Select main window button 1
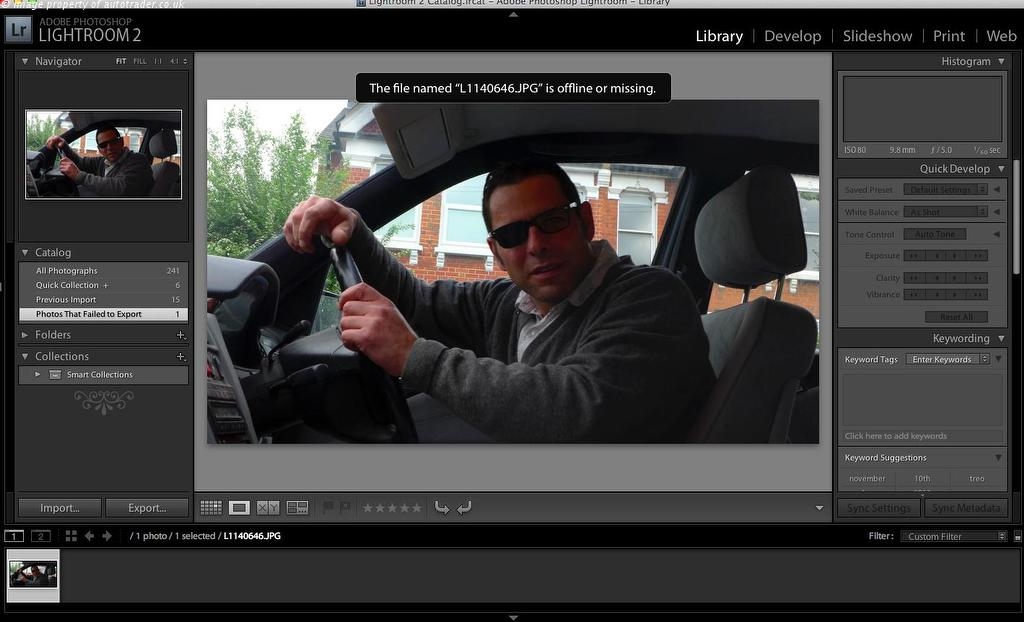Viewport: 1024px width, 622px height. (x=14, y=536)
